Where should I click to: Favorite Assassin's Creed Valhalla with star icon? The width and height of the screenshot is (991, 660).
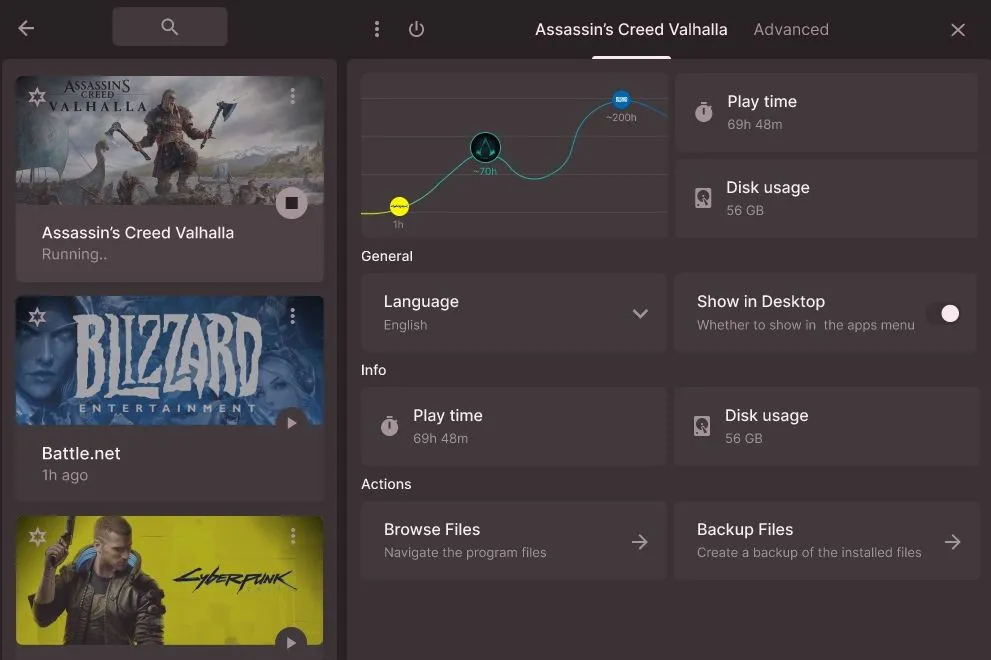pyautogui.click(x=37, y=97)
